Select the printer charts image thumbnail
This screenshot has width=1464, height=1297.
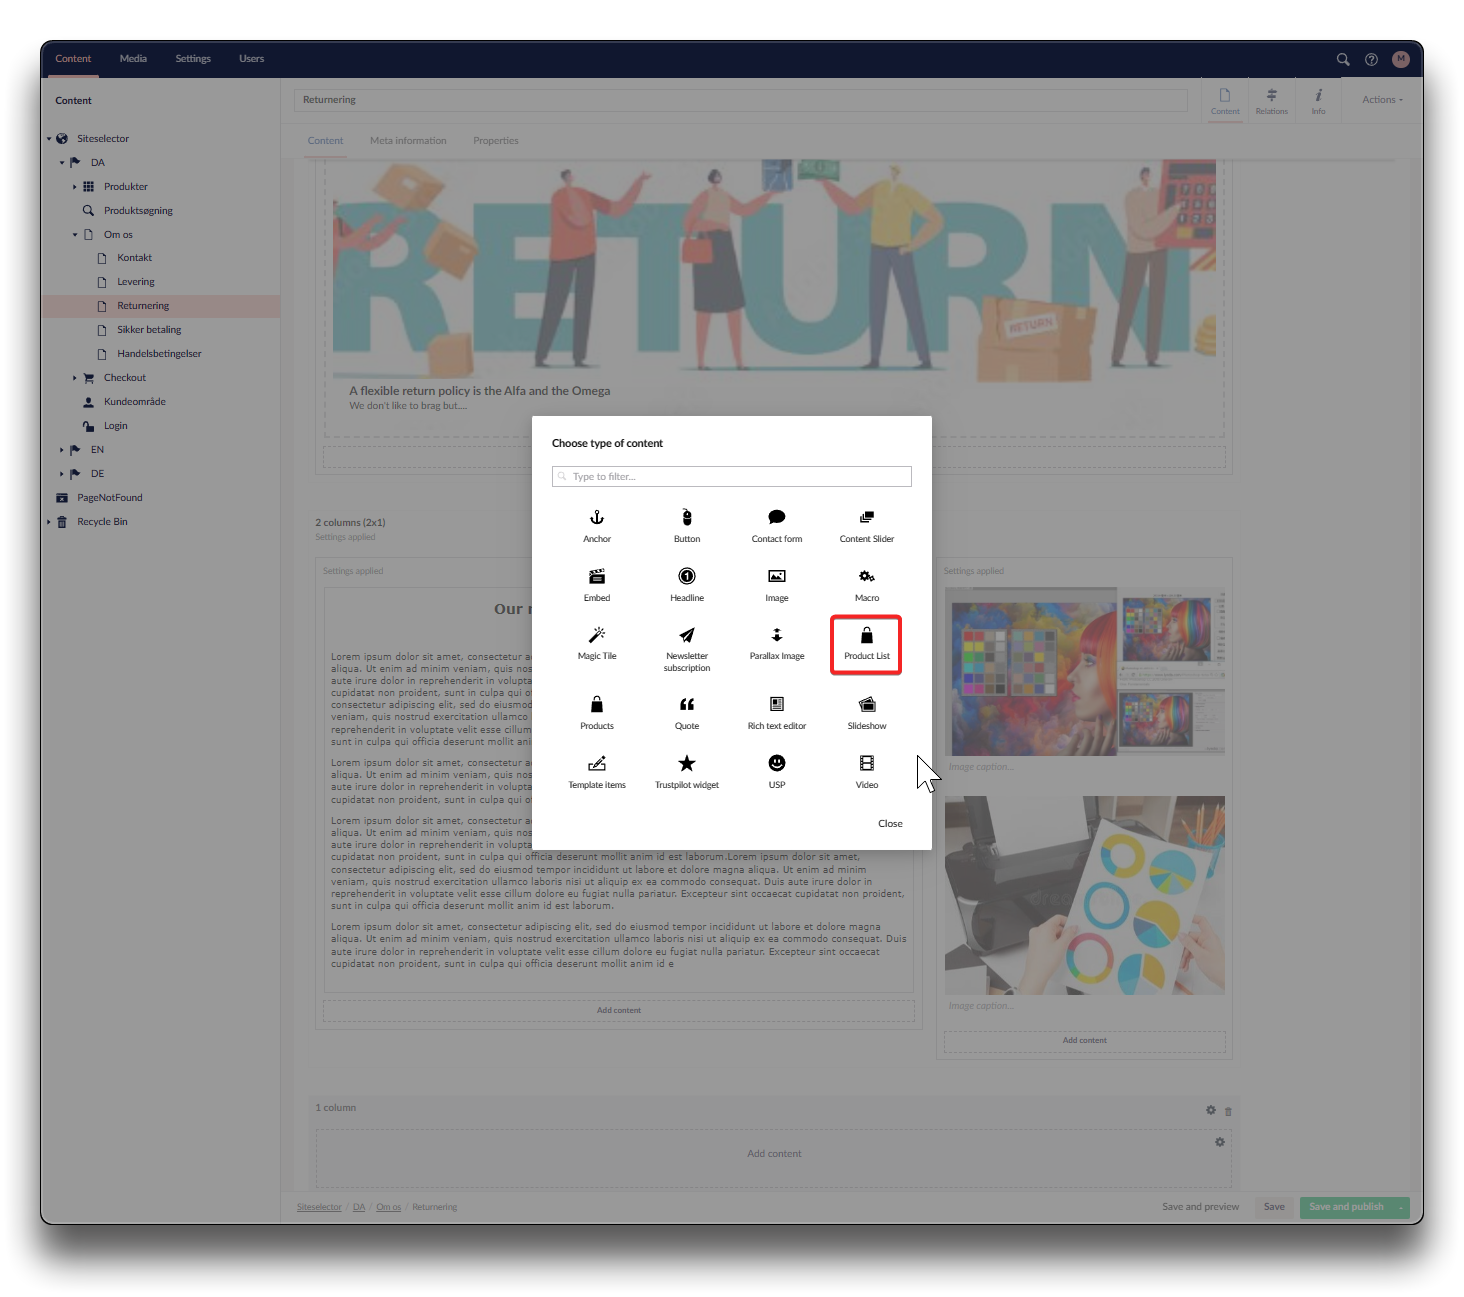pyautogui.click(x=1085, y=895)
